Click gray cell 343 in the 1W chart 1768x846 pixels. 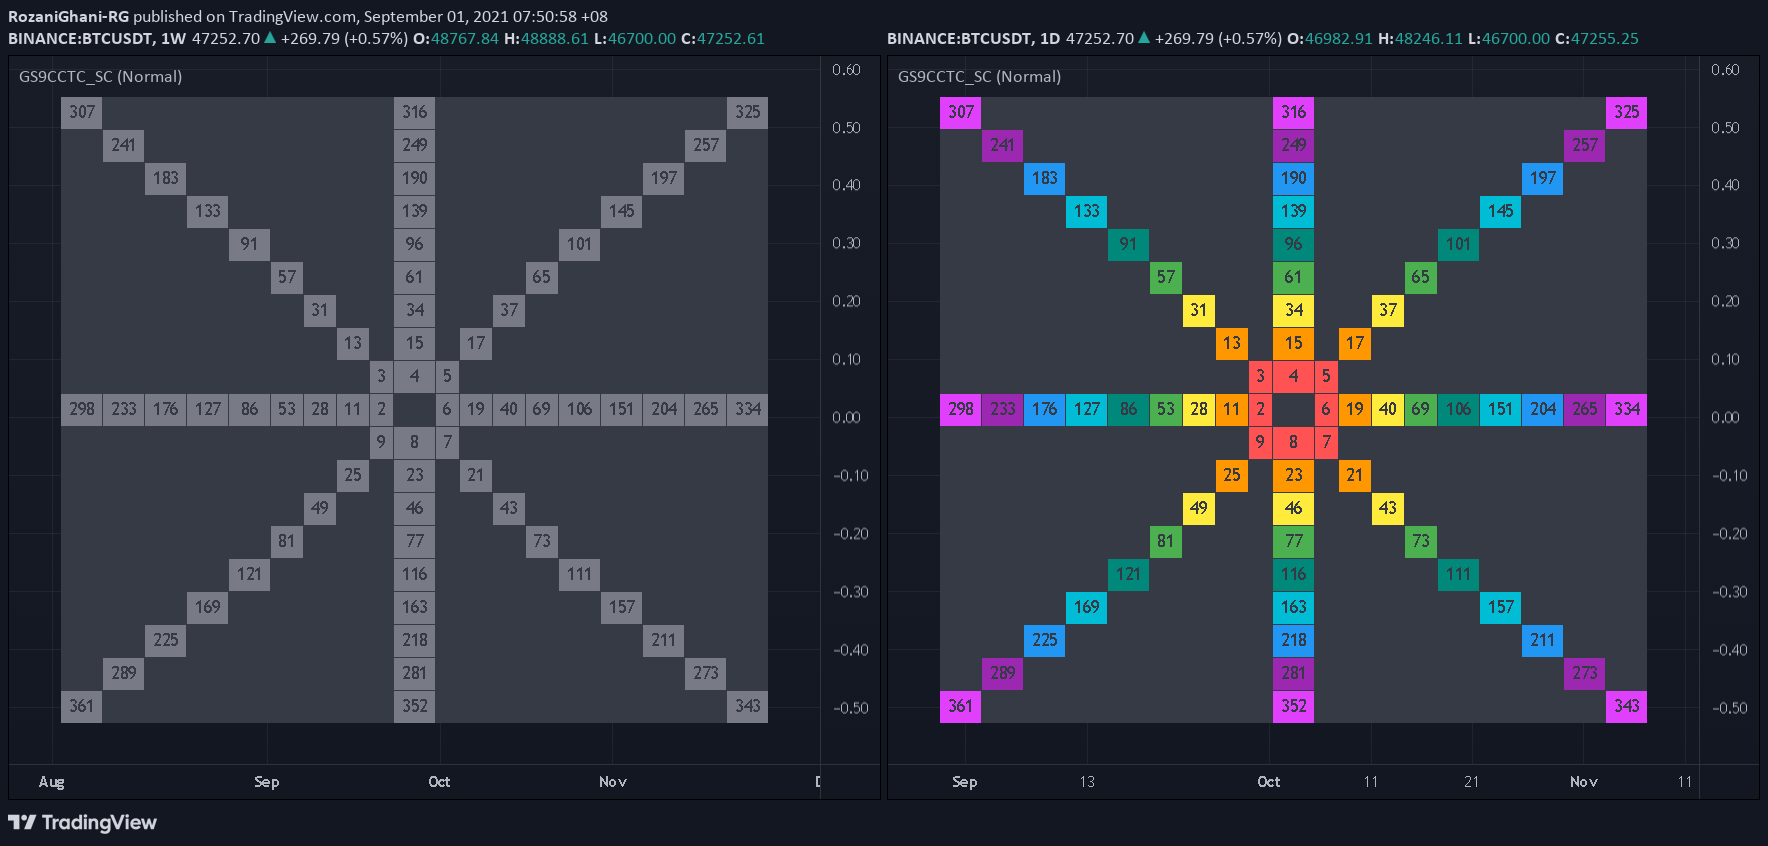(747, 706)
